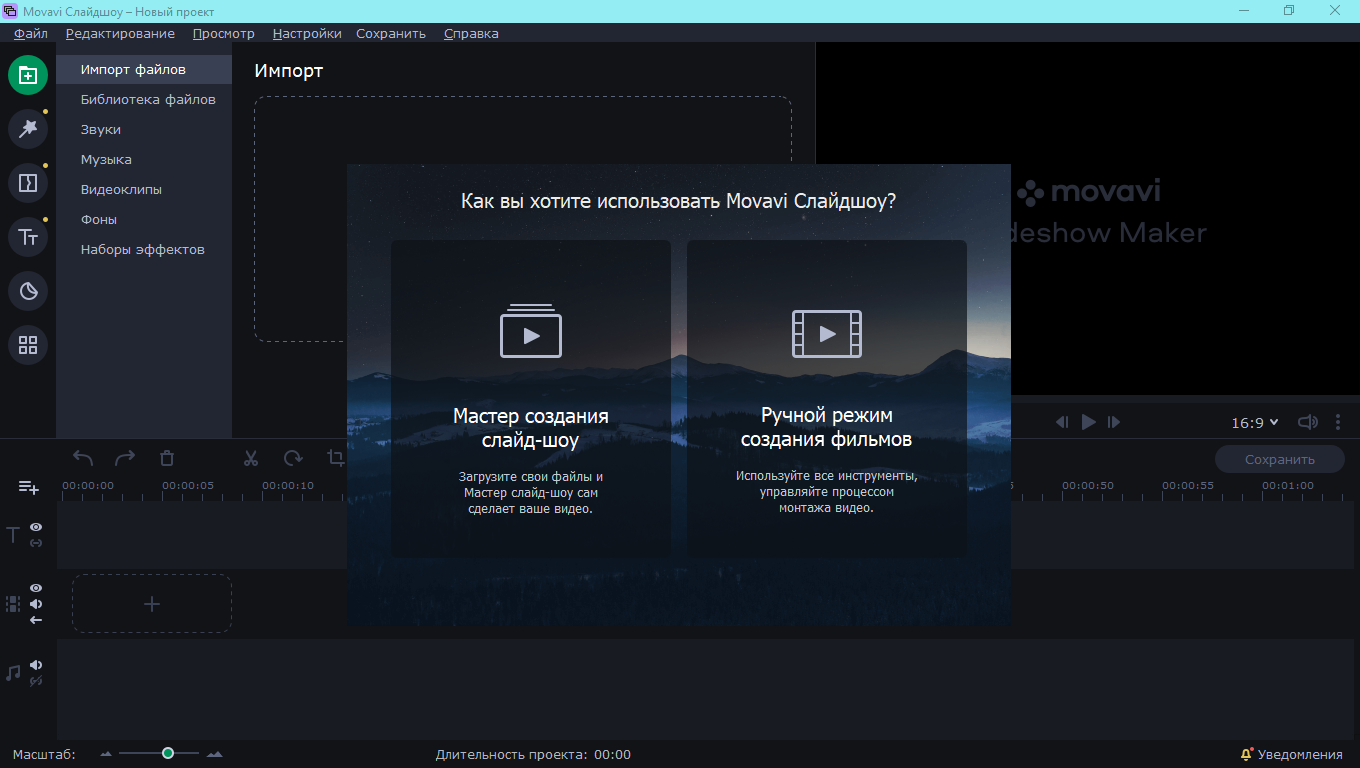Open the preview options three-dot menu
Viewport: 1360px width, 768px height.
pyautogui.click(x=1338, y=422)
